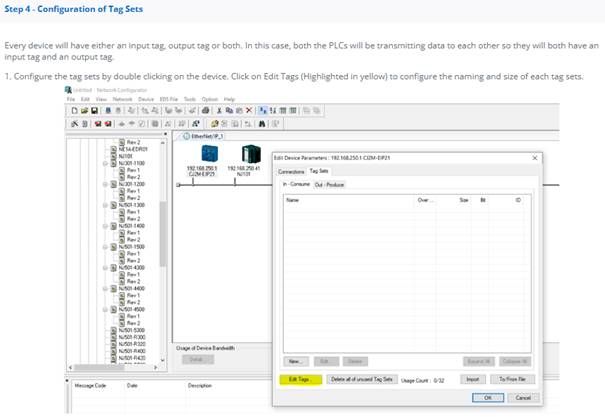Screen dimensions: 605x417
Task: Switch to the Connections tab
Action: point(291,172)
